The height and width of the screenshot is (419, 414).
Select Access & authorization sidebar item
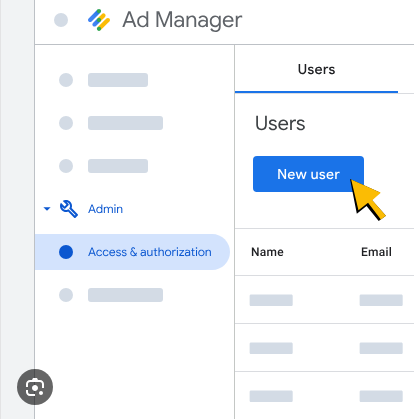coord(132,252)
